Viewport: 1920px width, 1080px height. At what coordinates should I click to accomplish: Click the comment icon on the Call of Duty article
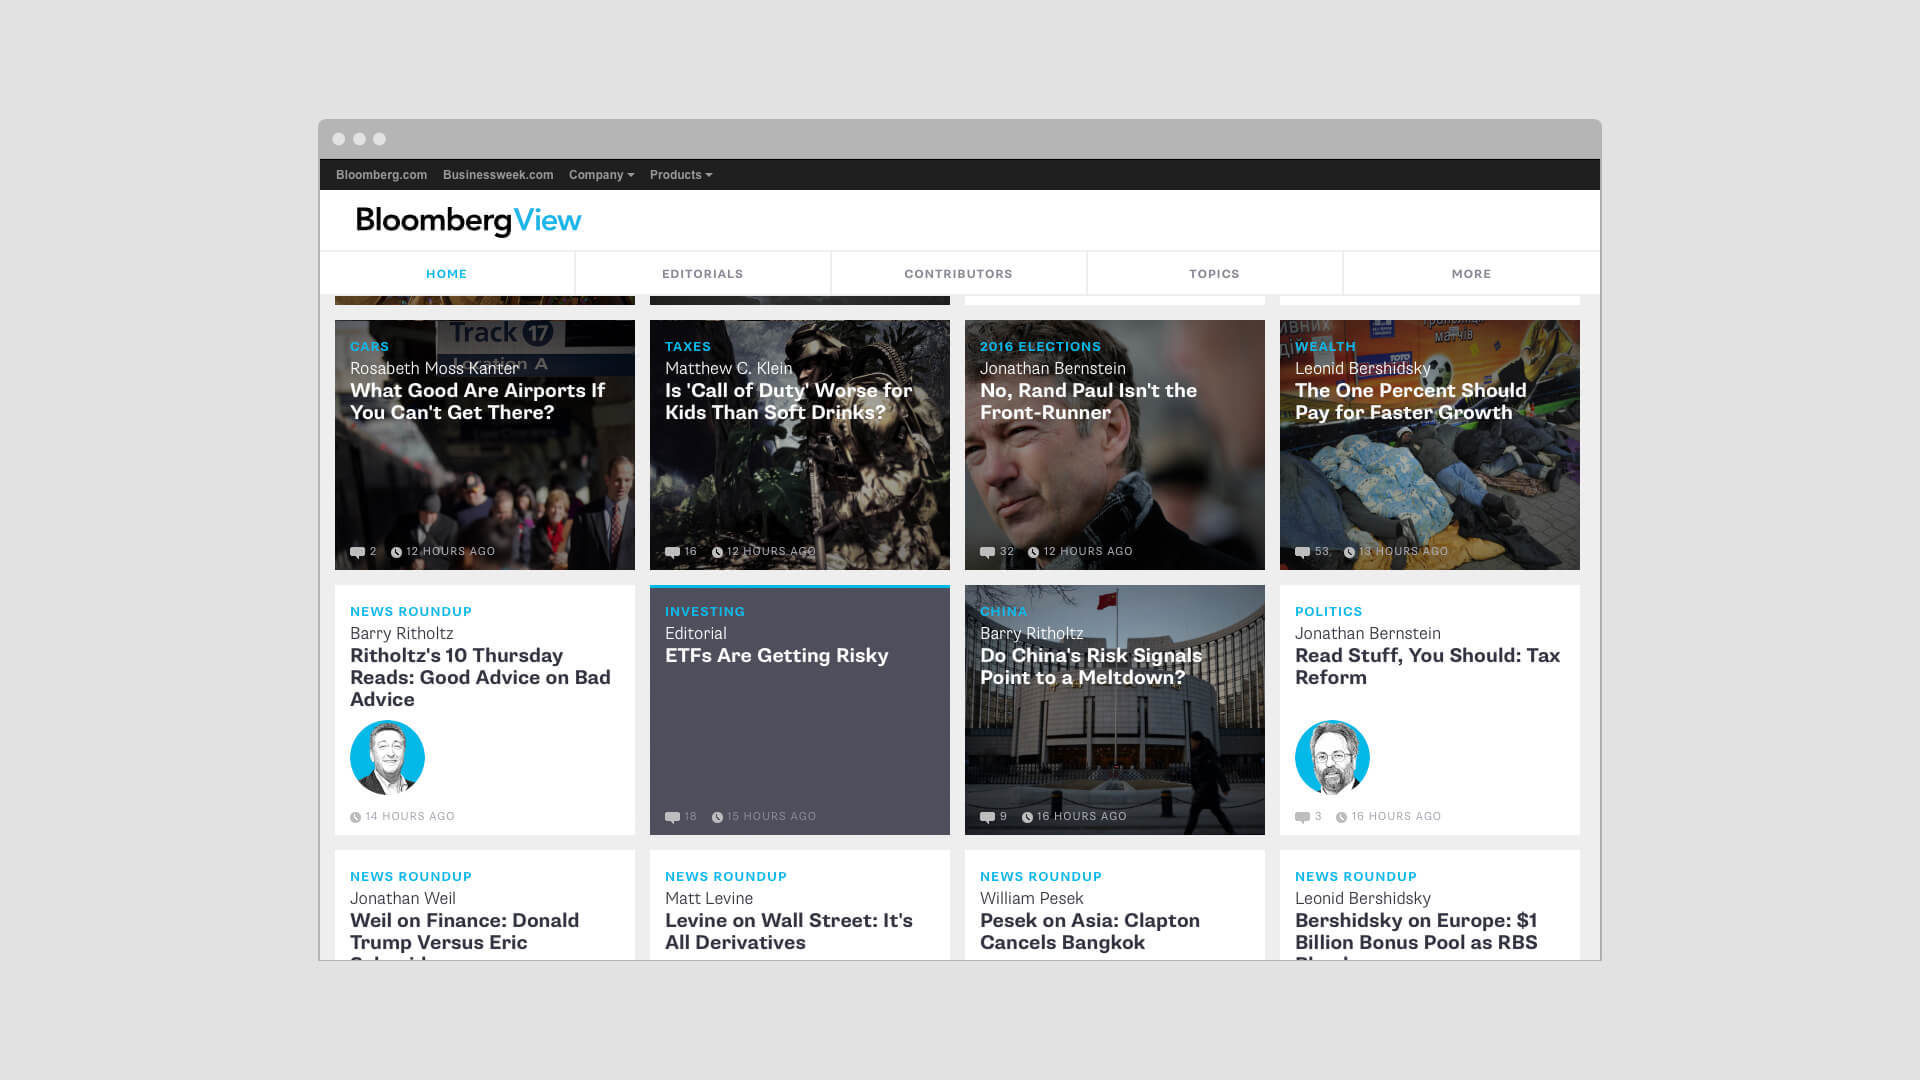tap(672, 552)
